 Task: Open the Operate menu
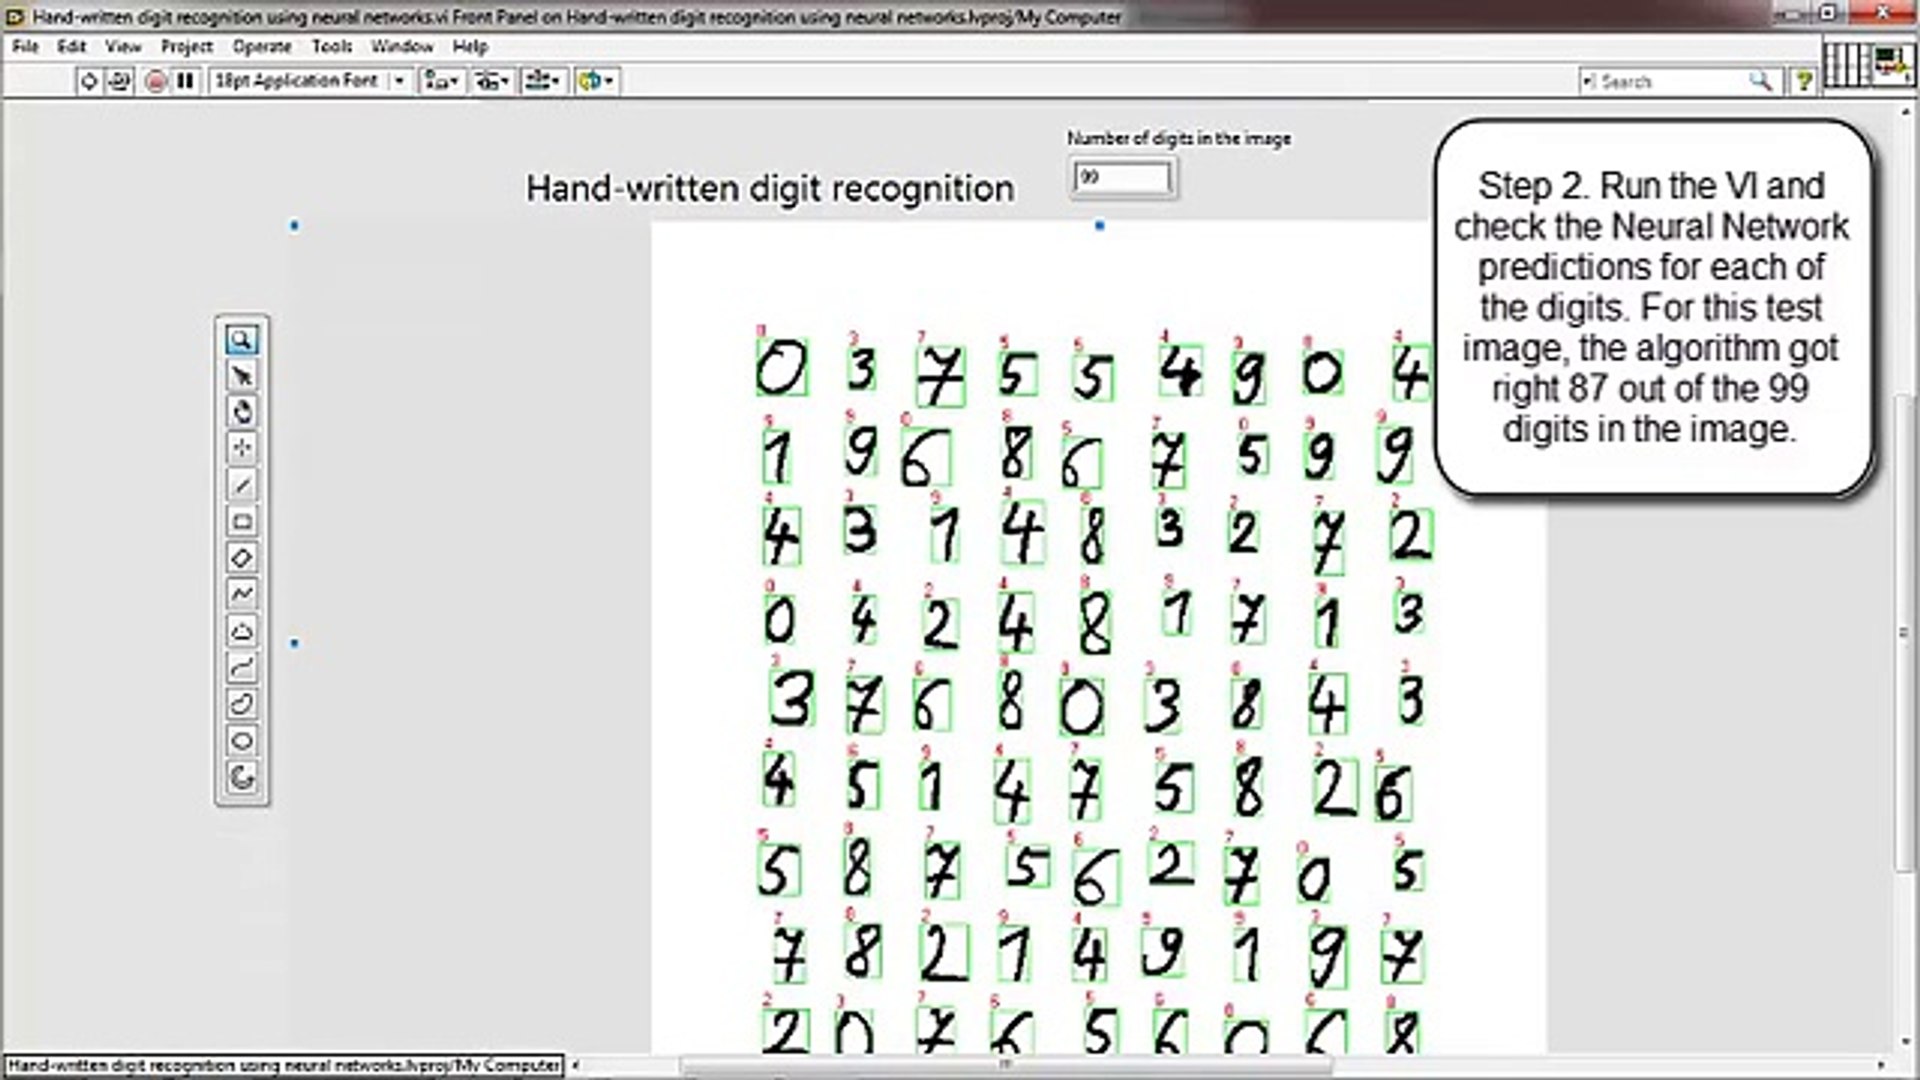tap(261, 46)
